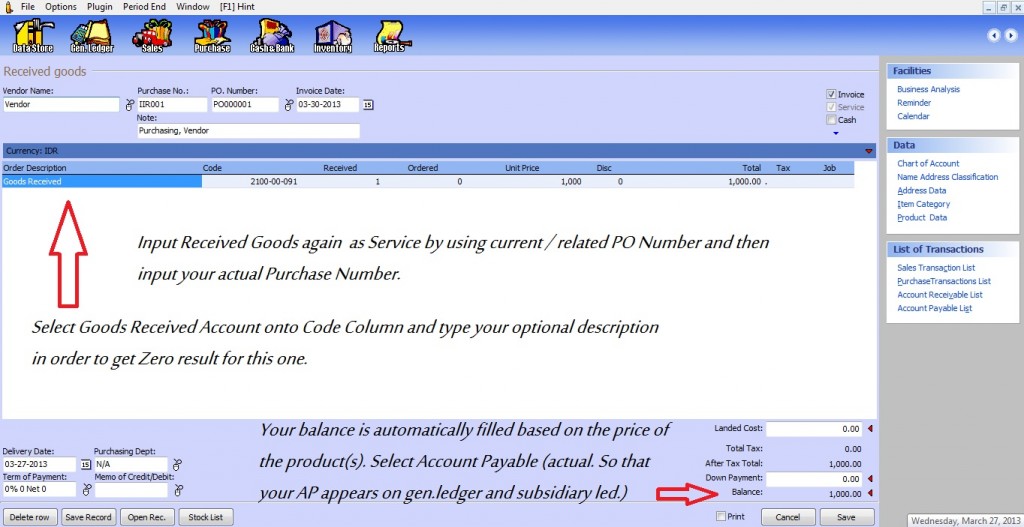Viewport: 1024px width, 527px height.
Task: Tick the Print checkbox
Action: pos(721,516)
